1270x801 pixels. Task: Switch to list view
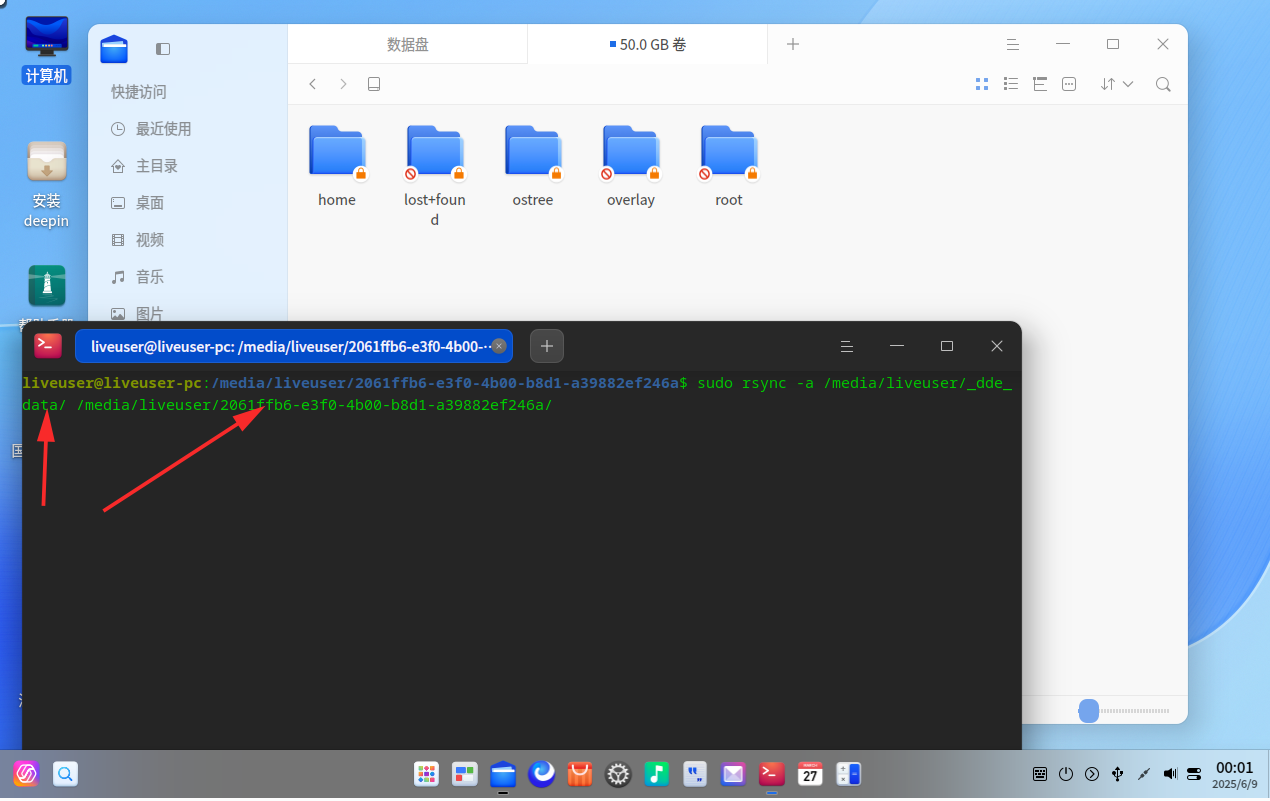(x=1011, y=84)
